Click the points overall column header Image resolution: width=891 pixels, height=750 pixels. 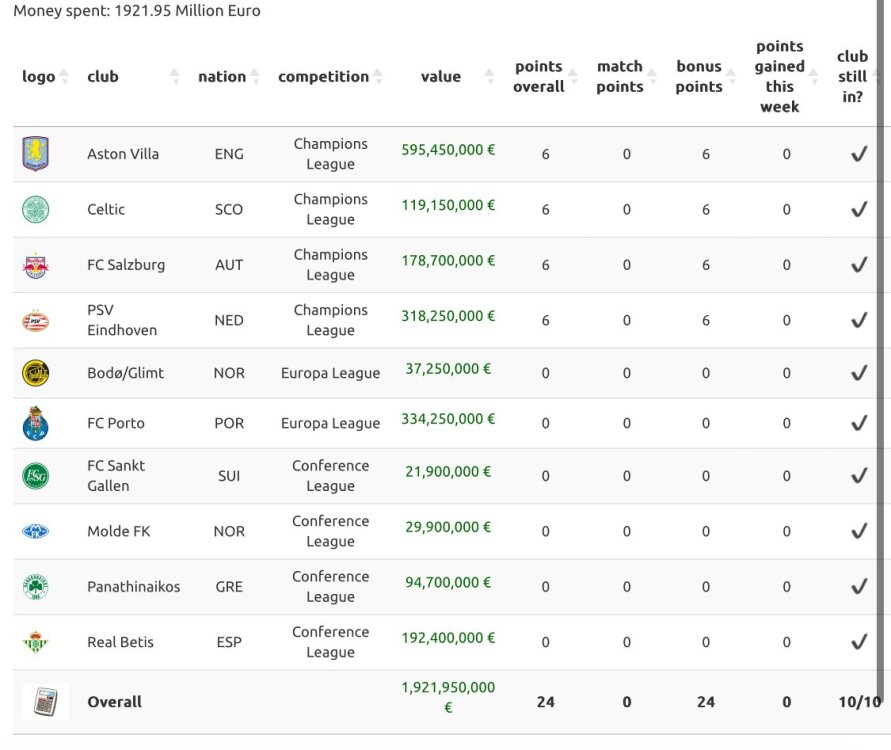(539, 77)
